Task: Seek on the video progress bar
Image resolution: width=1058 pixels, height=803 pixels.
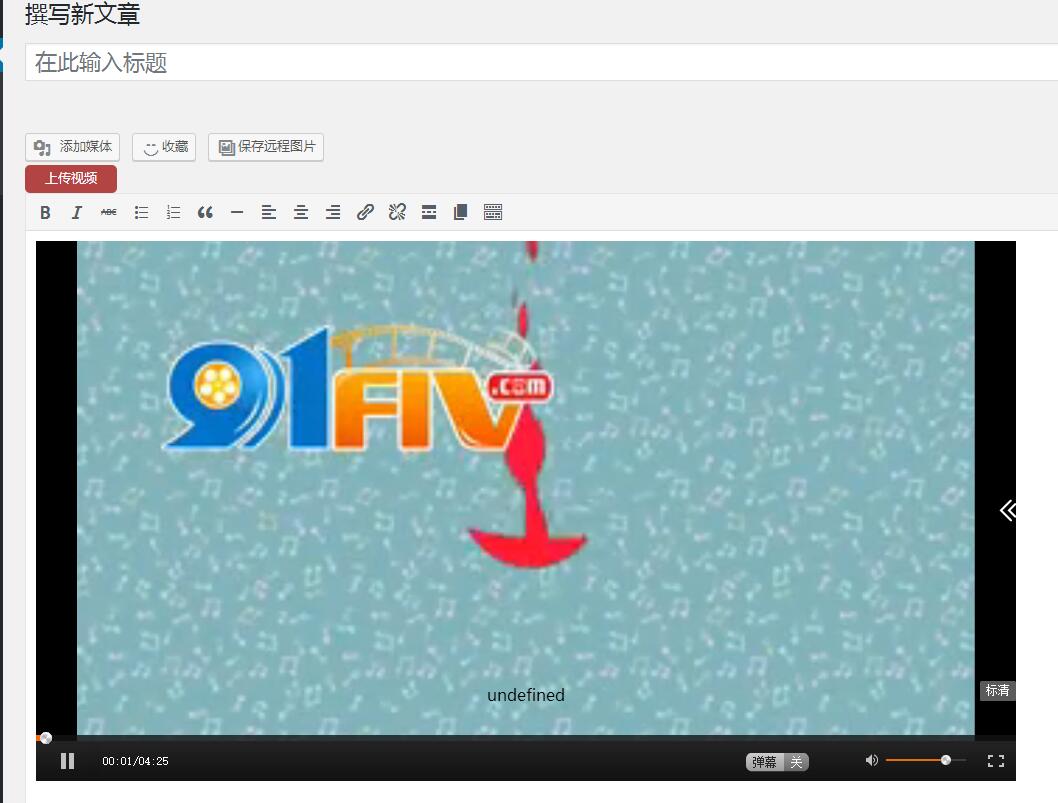Action: point(526,738)
